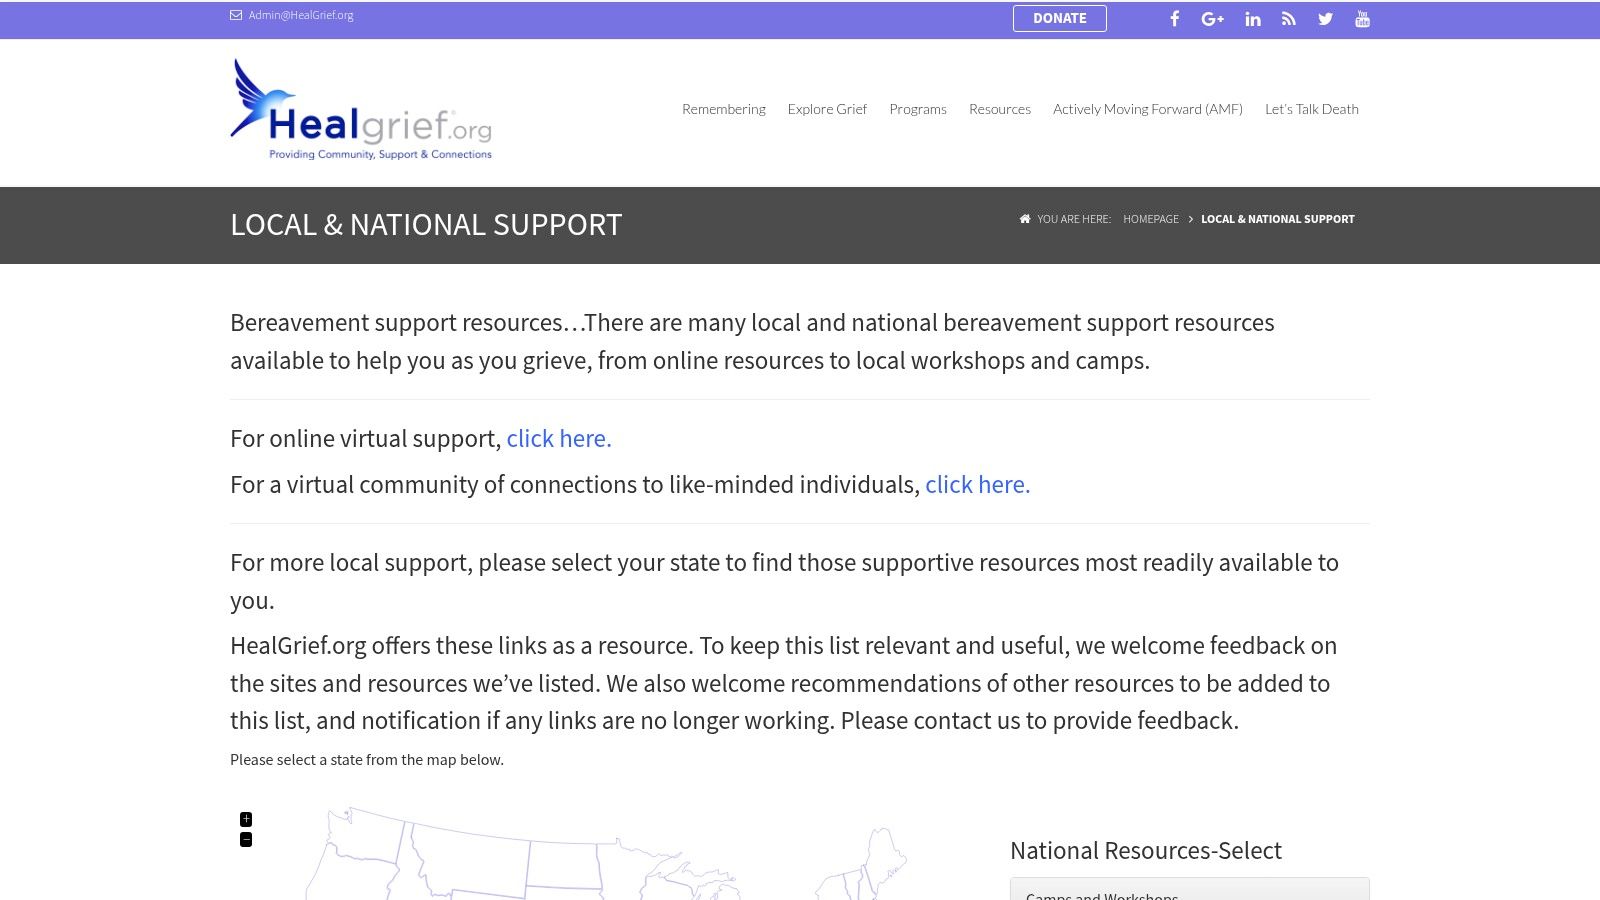1600x900 pixels.
Task: Click the home icon in the breadcrumb
Action: click(x=1024, y=219)
